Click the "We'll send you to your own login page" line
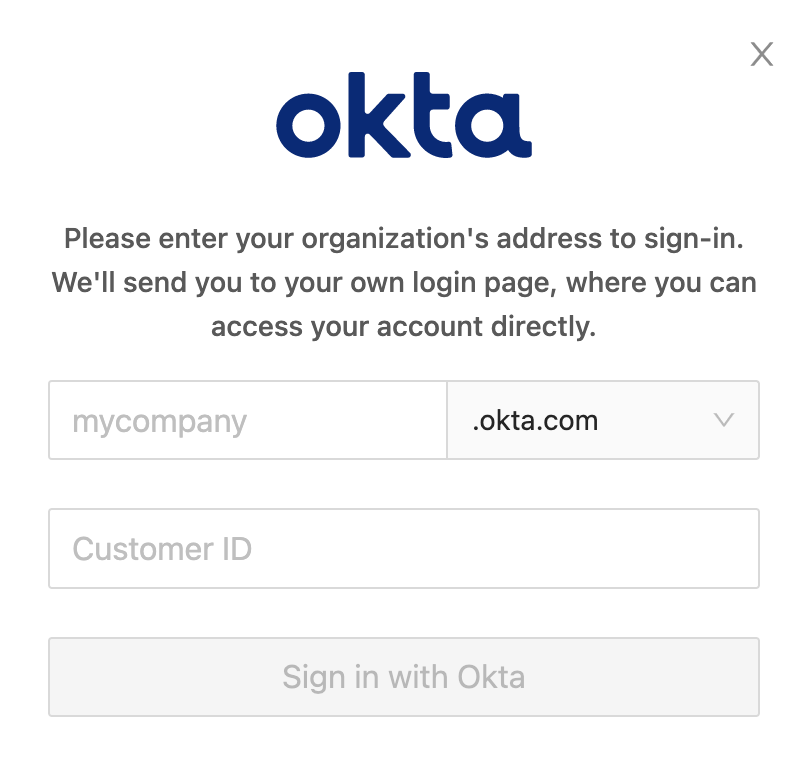The image size is (800, 770). [x=404, y=283]
